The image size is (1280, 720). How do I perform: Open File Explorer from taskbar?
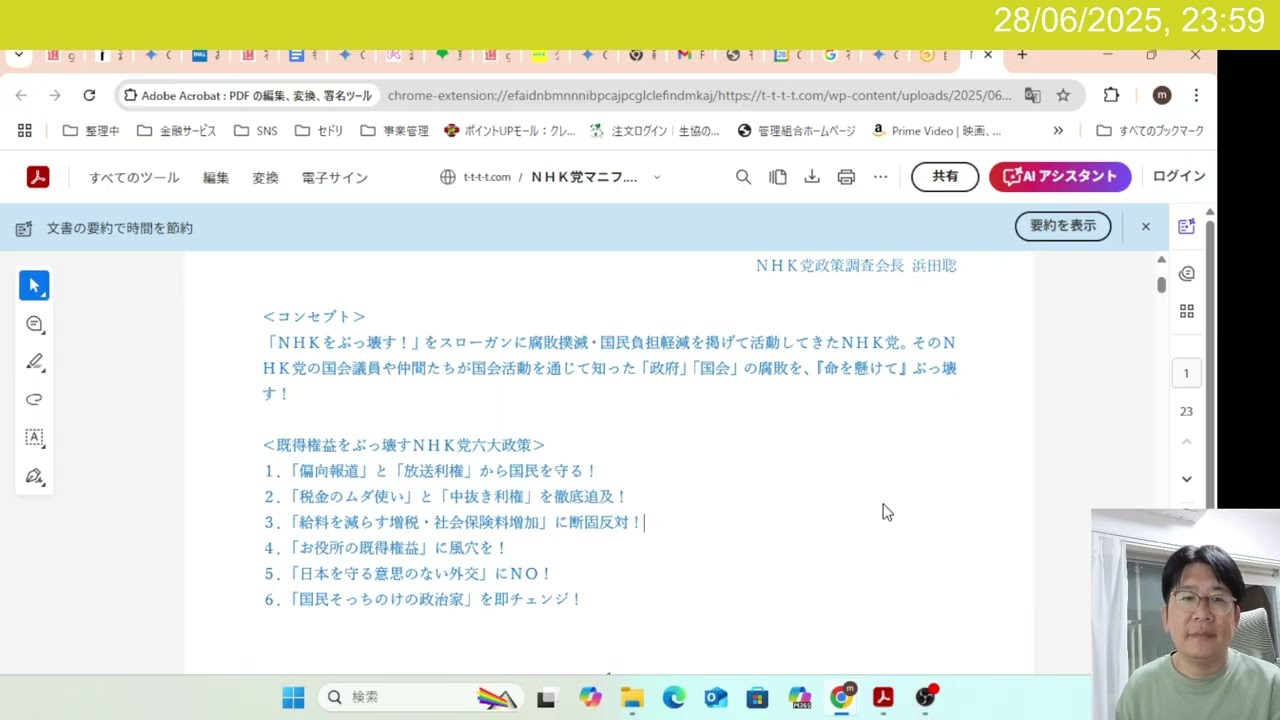tap(632, 697)
